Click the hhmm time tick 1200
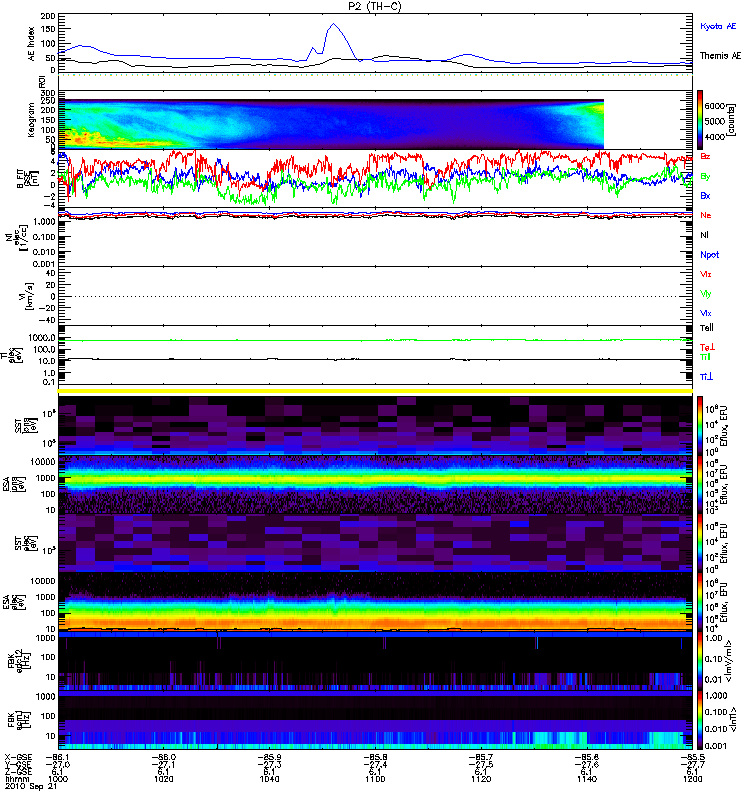 [692, 779]
